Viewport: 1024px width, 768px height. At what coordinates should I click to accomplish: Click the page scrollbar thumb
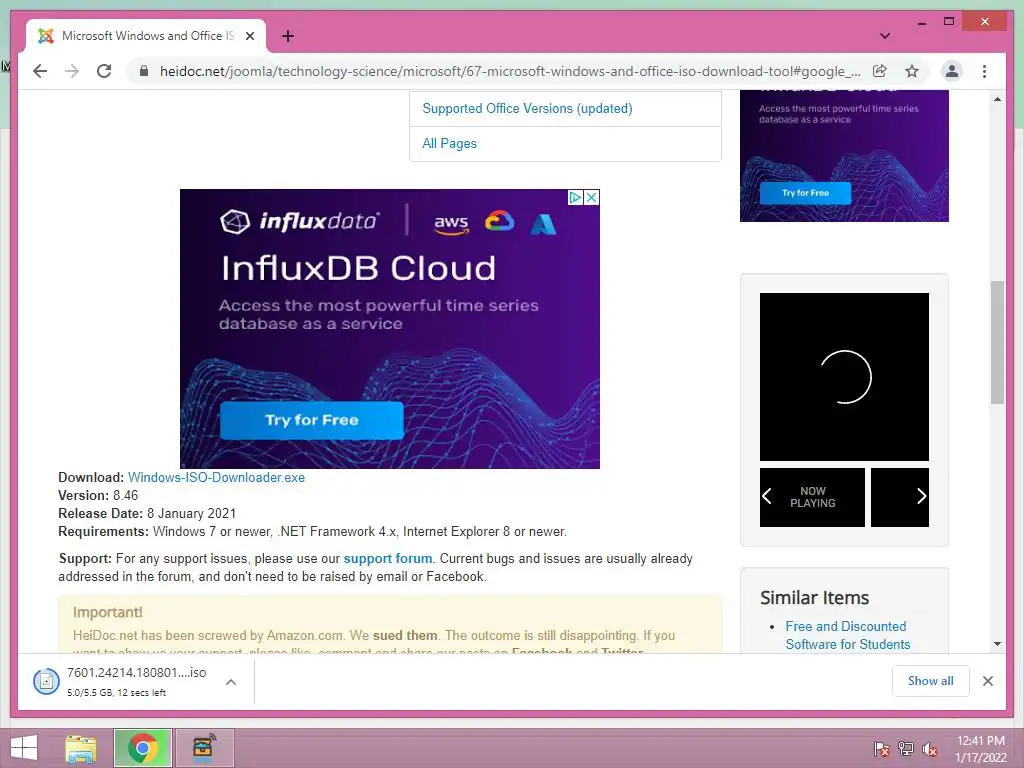(x=997, y=342)
